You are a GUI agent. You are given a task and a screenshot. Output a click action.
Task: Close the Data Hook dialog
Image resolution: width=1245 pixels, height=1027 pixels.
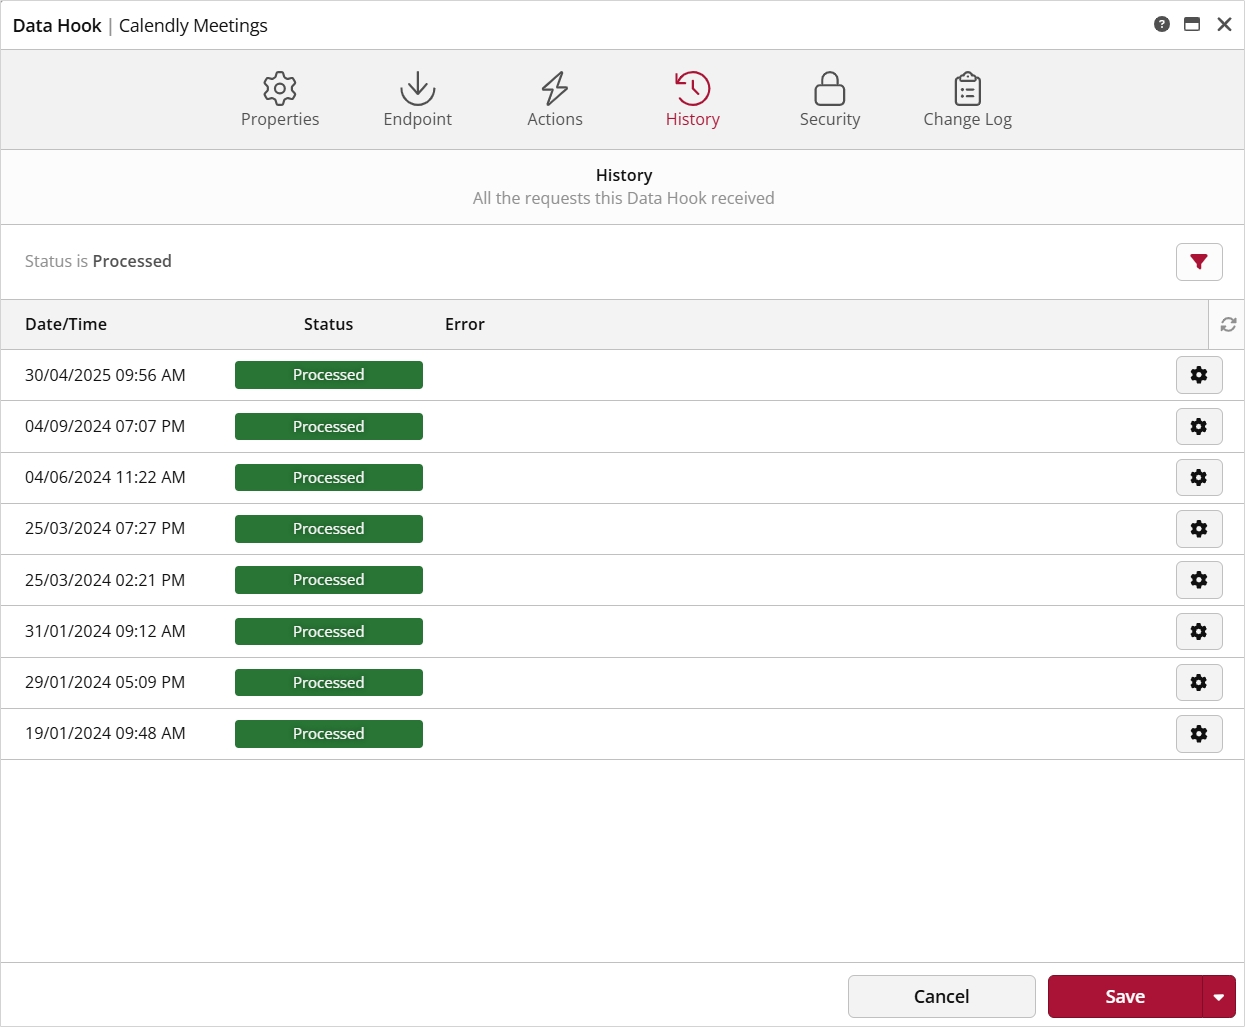pos(1224,24)
